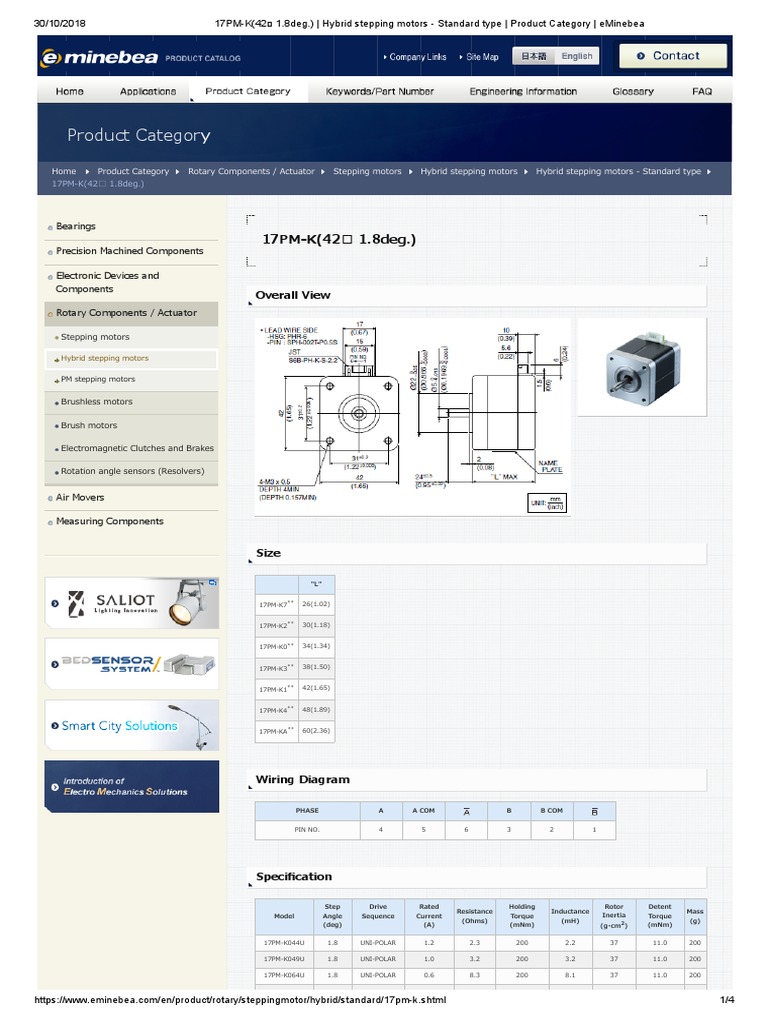This screenshot has width=768, height=1024.
Task: Click the SALIOT lighting banner
Action: tap(132, 603)
